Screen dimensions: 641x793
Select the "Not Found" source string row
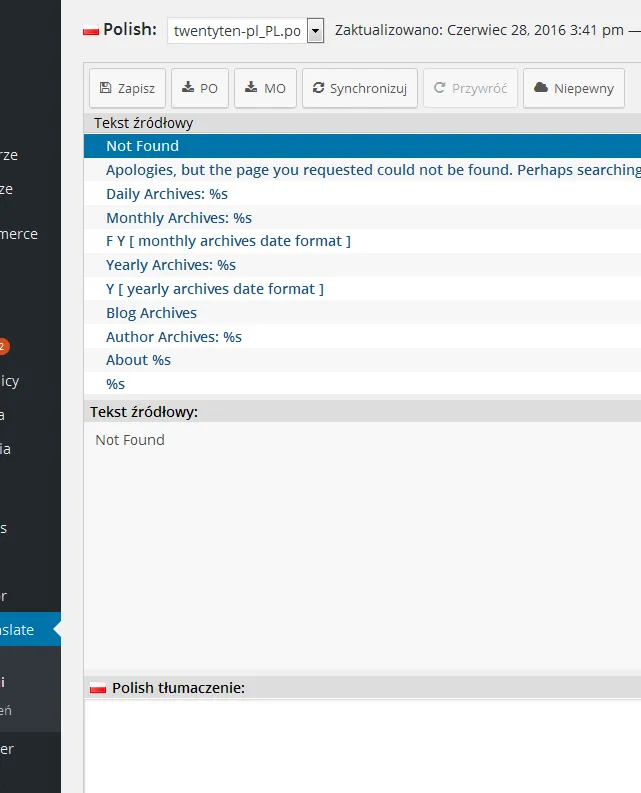pos(142,146)
